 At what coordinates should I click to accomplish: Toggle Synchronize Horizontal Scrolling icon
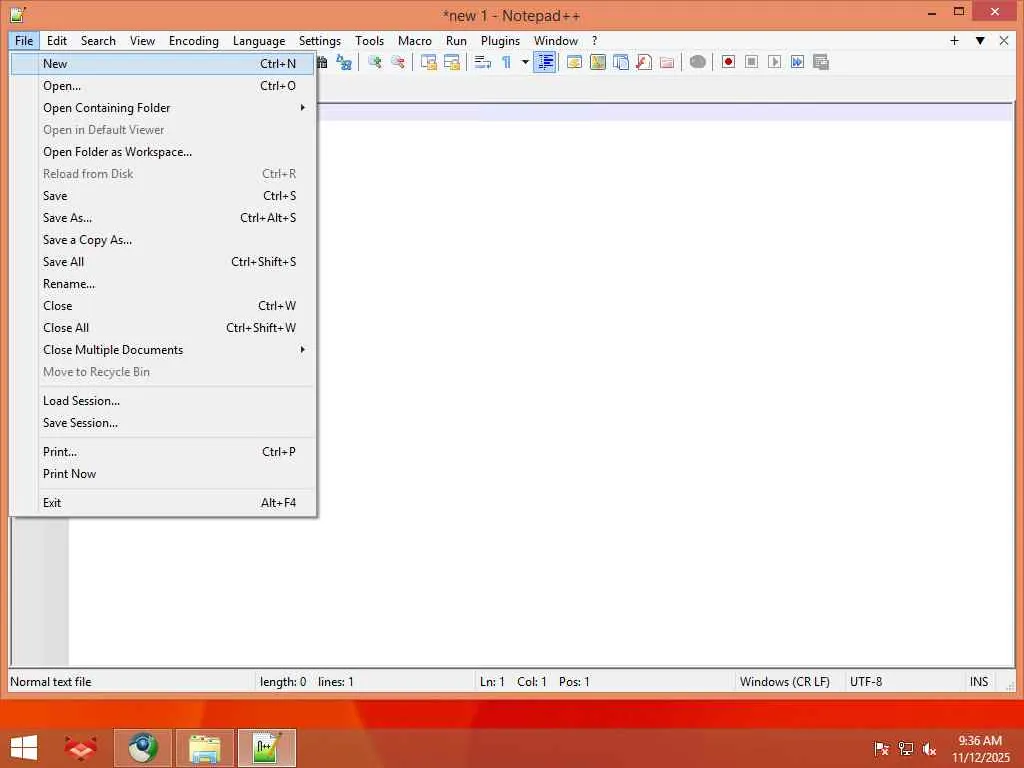[452, 62]
